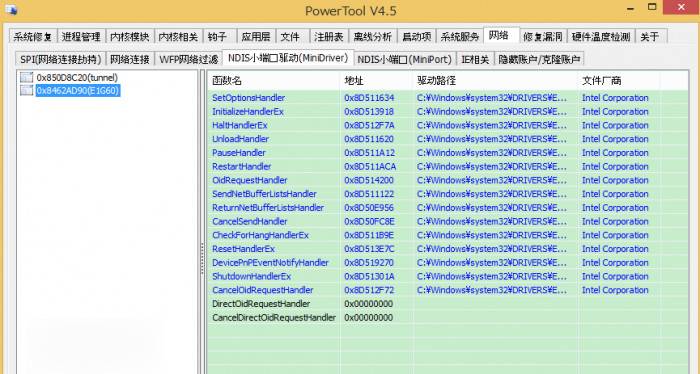This screenshot has height=374, width=700.
Task: Click address 0x8D513918
Action: click(369, 112)
